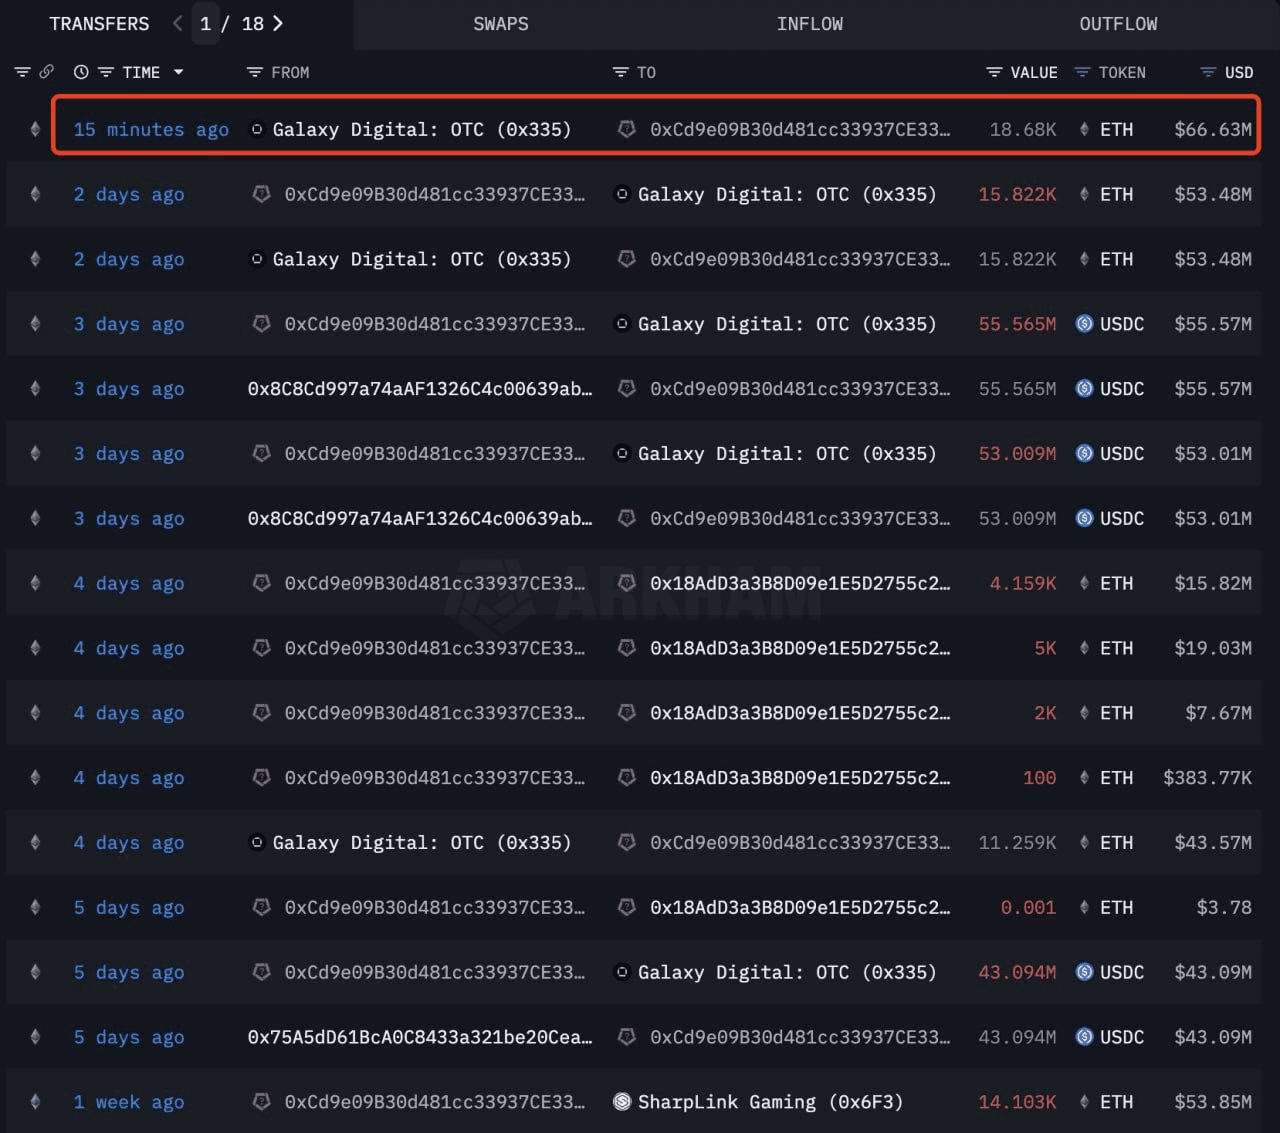
Task: Click the $15.82M USD amount
Action: [x=1213, y=583]
